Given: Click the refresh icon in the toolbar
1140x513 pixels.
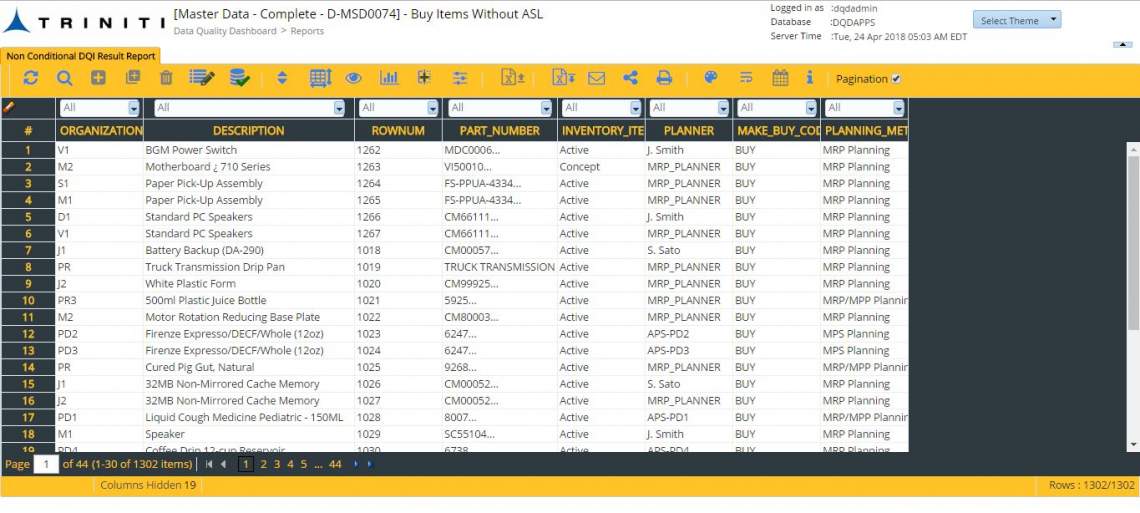Looking at the screenshot, I should (31, 78).
